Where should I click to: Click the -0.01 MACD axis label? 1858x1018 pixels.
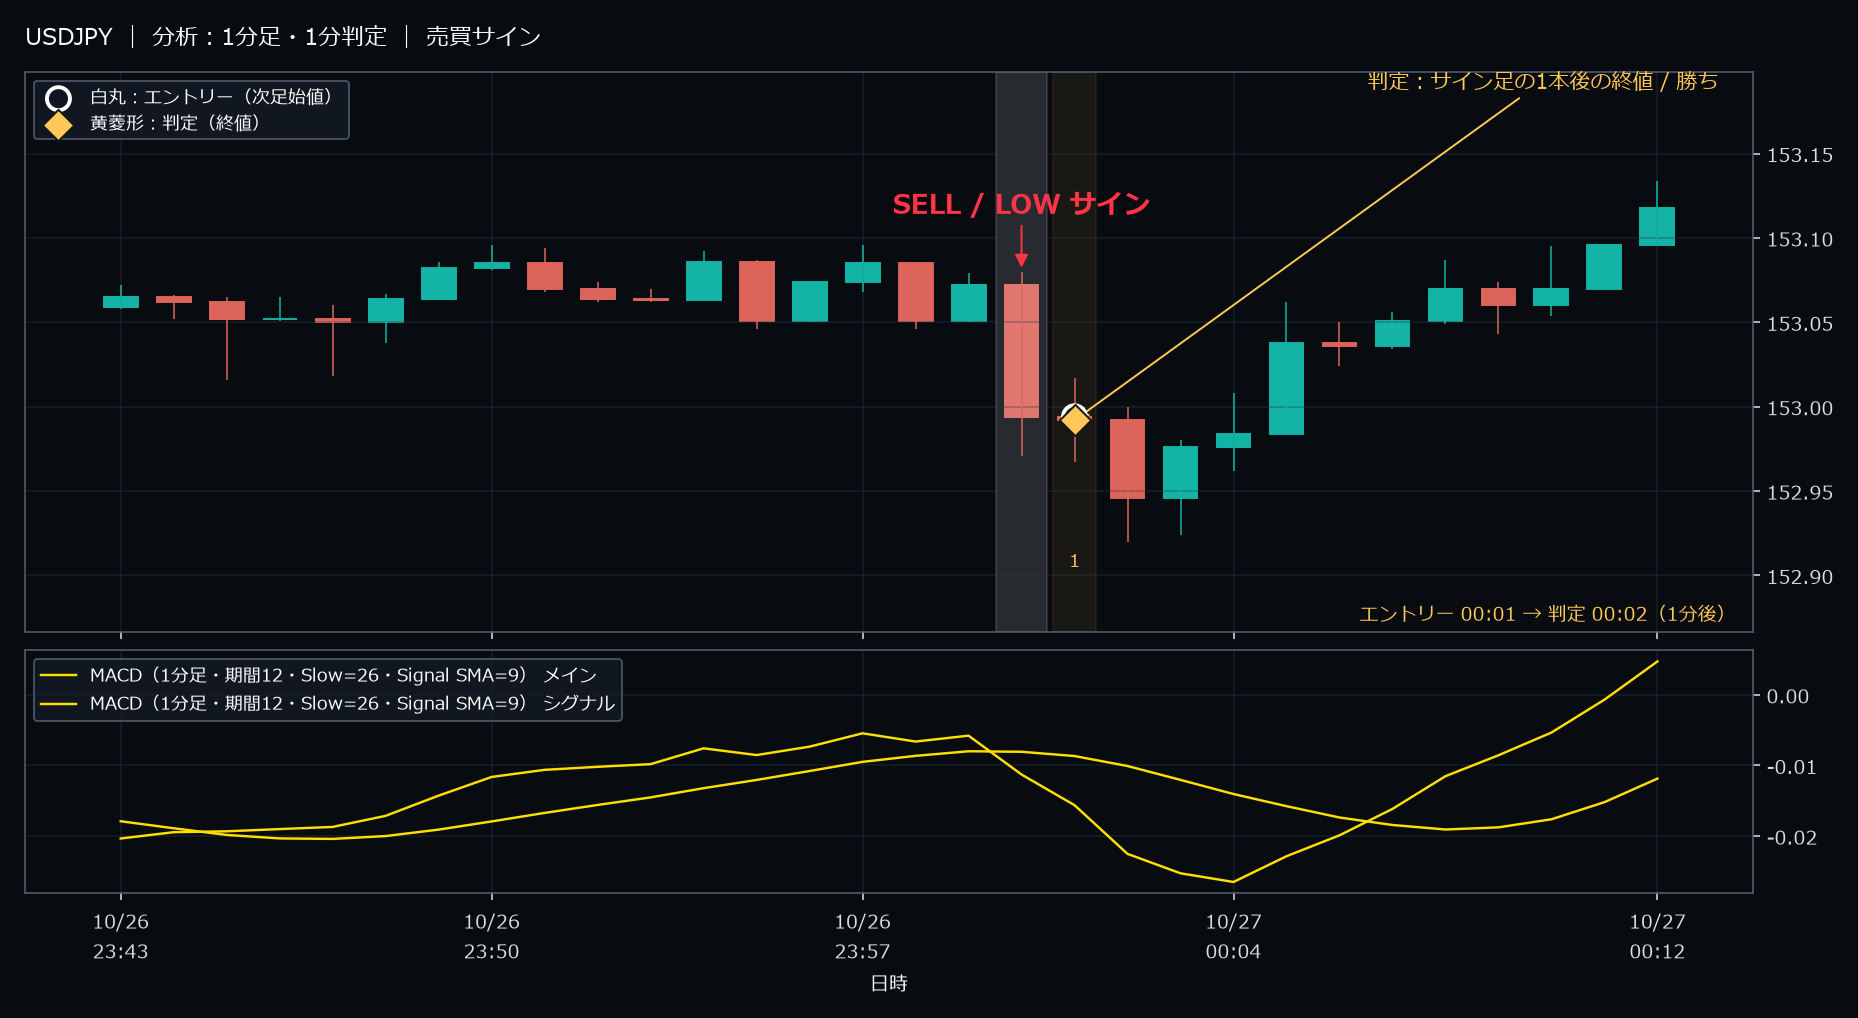(x=1791, y=767)
